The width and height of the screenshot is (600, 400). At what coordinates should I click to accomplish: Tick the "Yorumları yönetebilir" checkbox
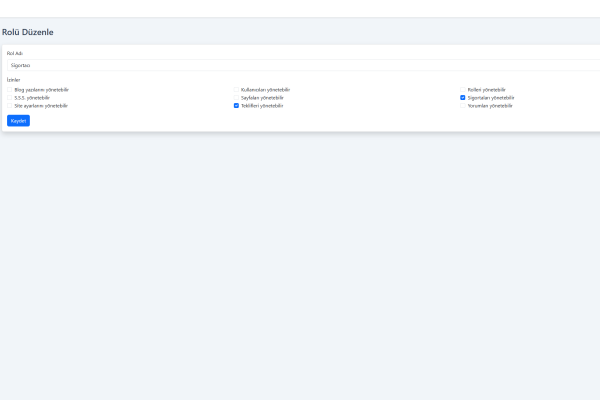(463, 106)
